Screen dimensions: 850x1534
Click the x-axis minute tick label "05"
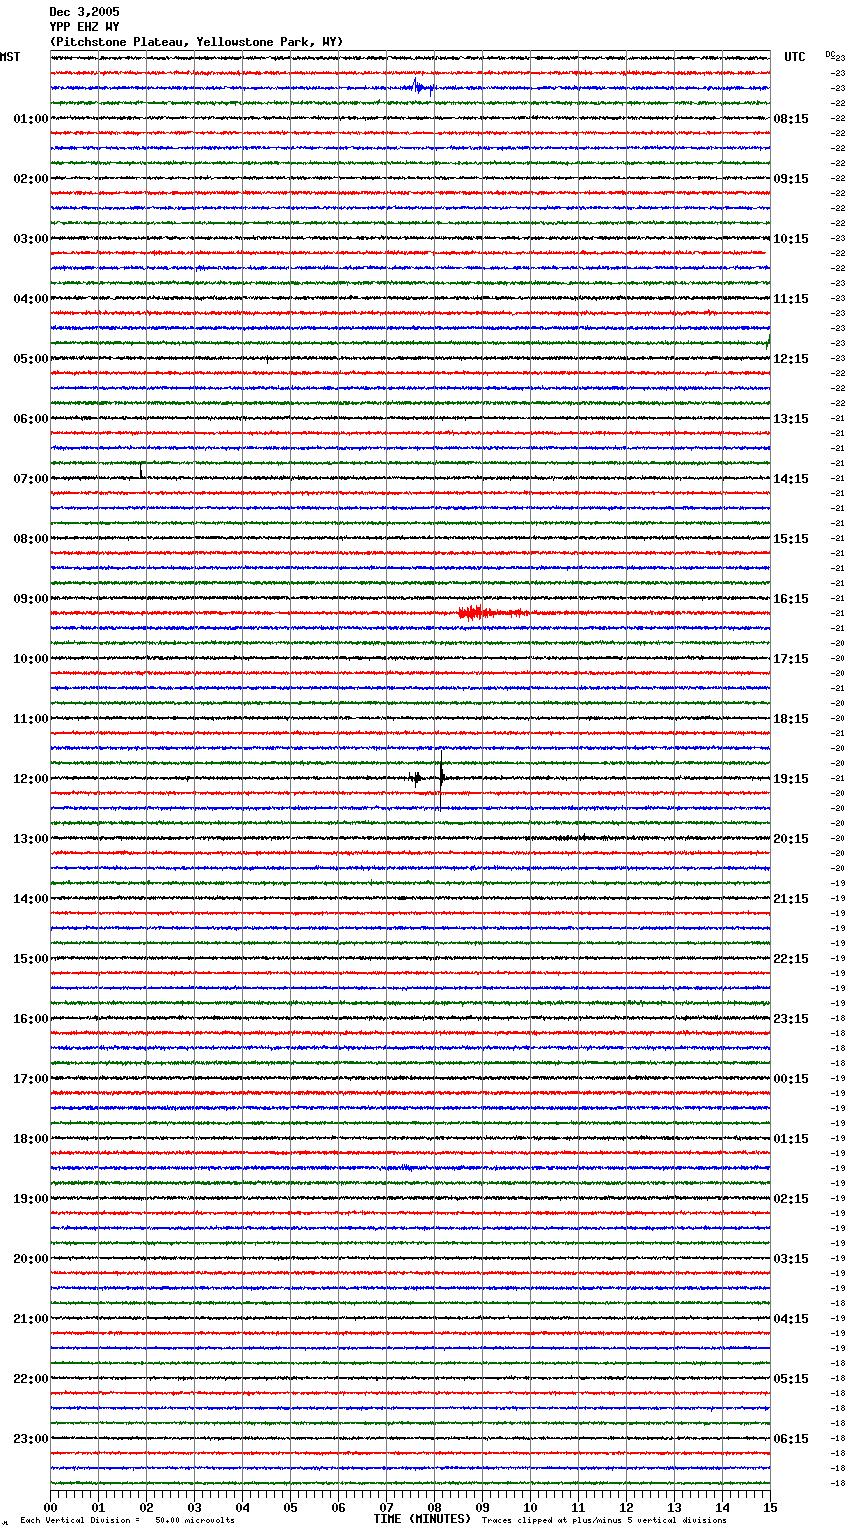click(290, 1507)
